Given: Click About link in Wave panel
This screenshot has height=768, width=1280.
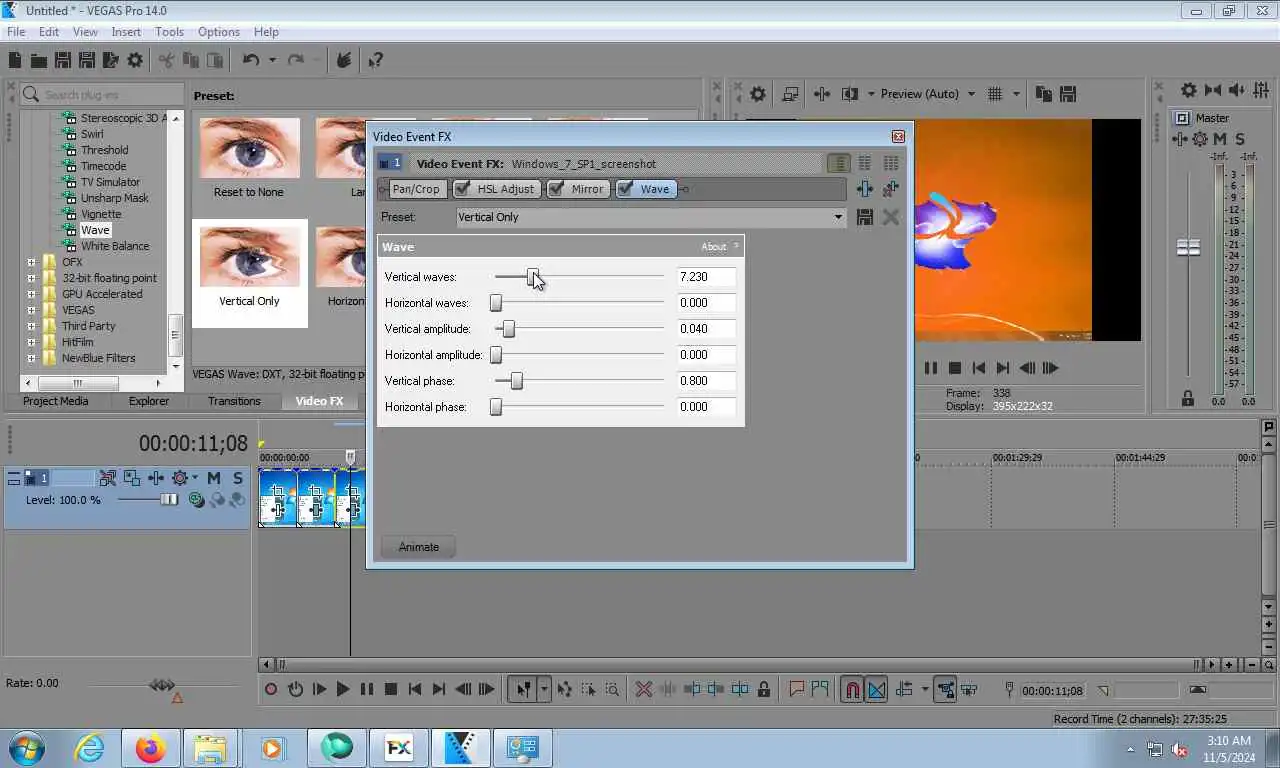Looking at the screenshot, I should (713, 247).
